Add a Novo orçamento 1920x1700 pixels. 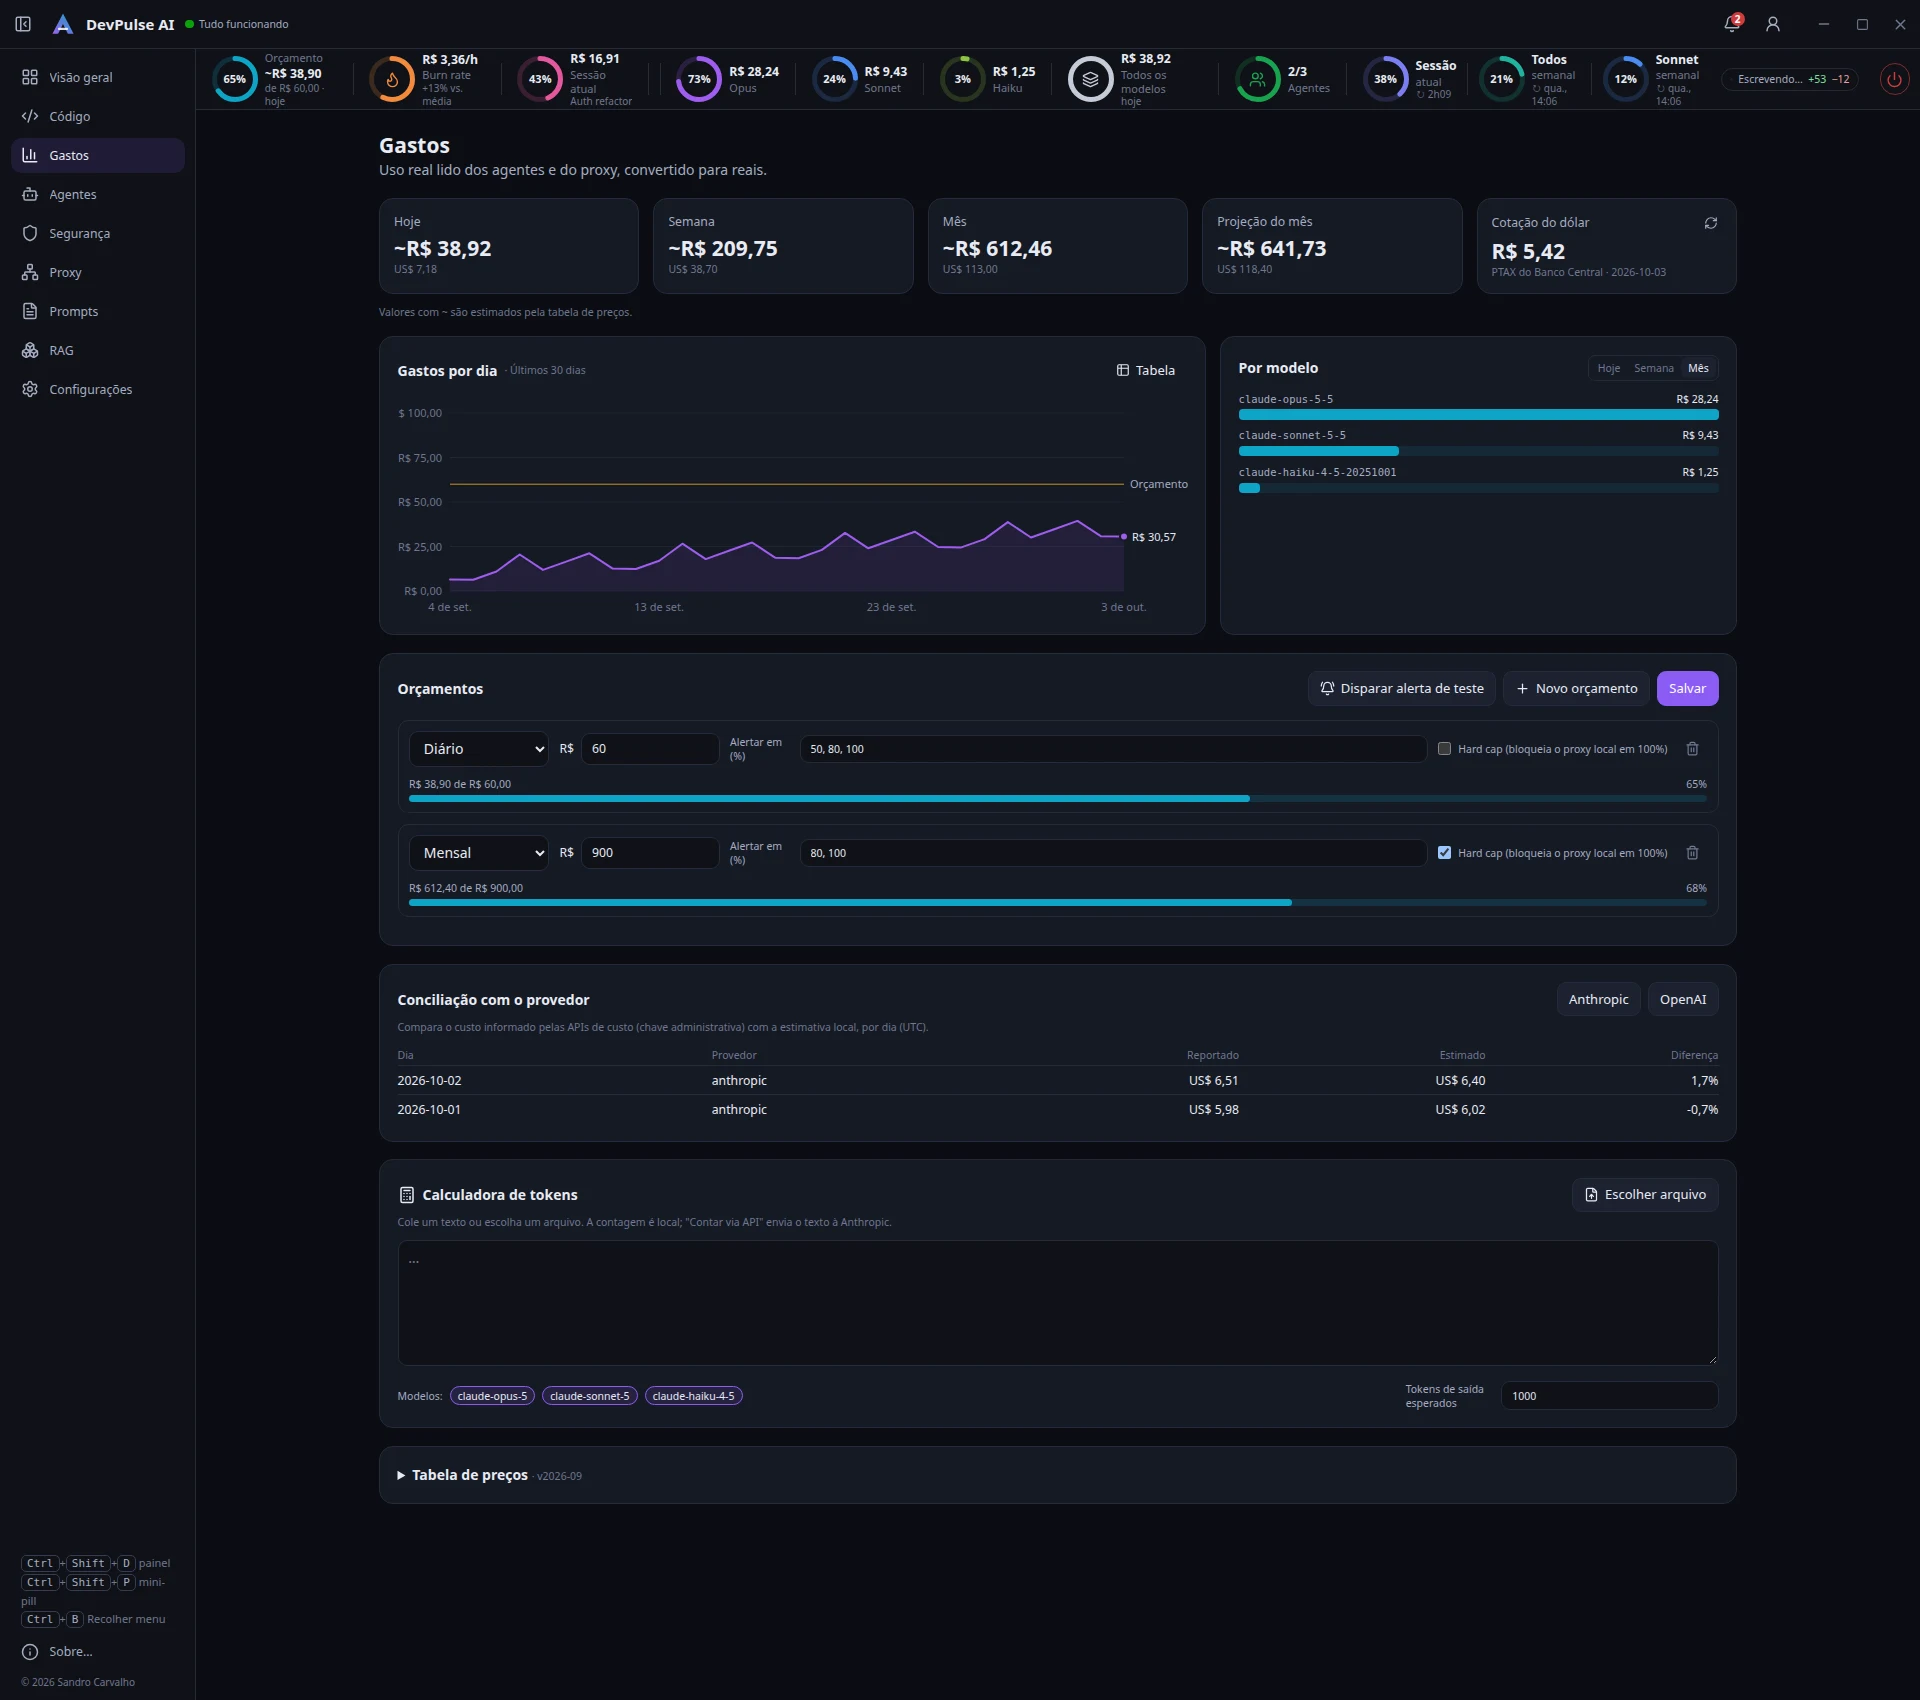tap(1577, 688)
